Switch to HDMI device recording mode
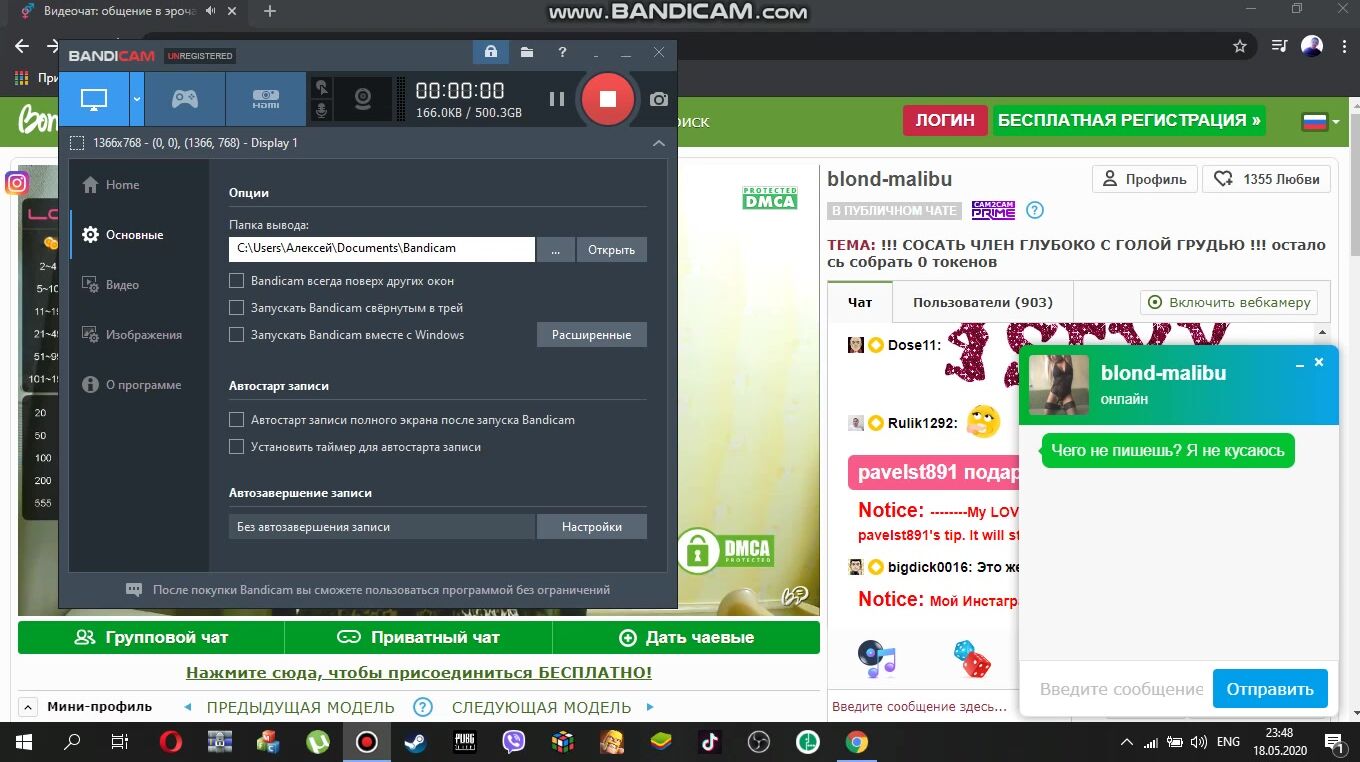This screenshot has height=762, width=1360. pos(265,99)
